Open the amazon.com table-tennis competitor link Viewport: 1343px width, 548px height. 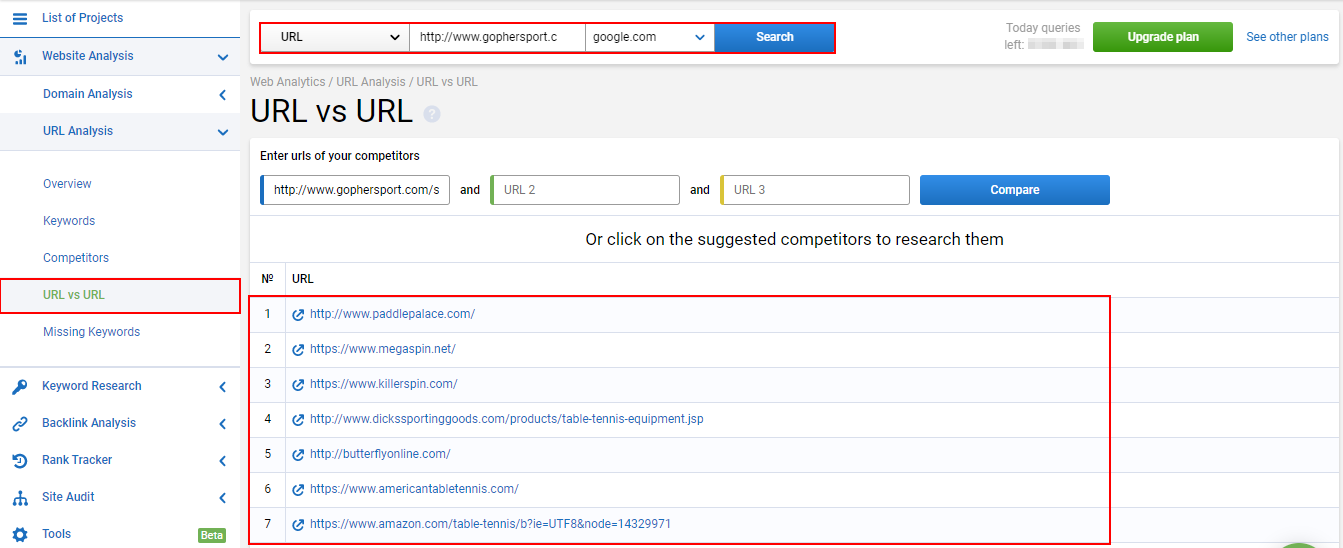[490, 524]
